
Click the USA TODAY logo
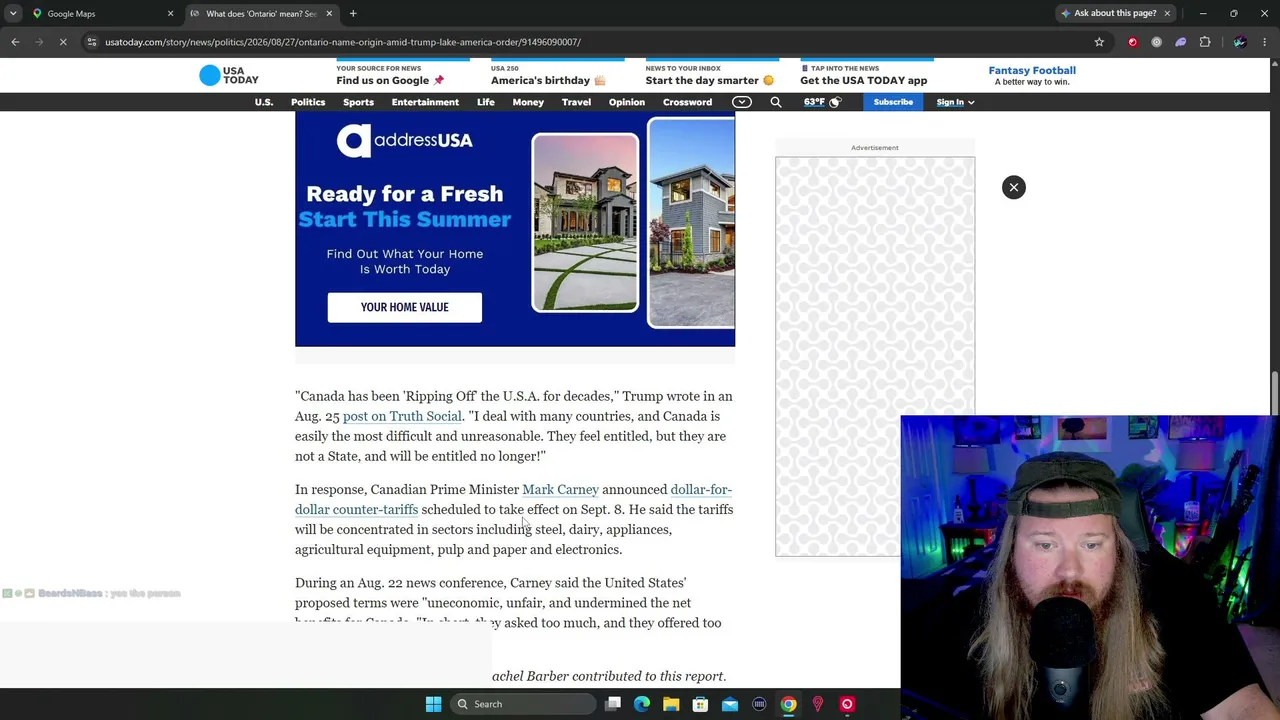(x=229, y=76)
